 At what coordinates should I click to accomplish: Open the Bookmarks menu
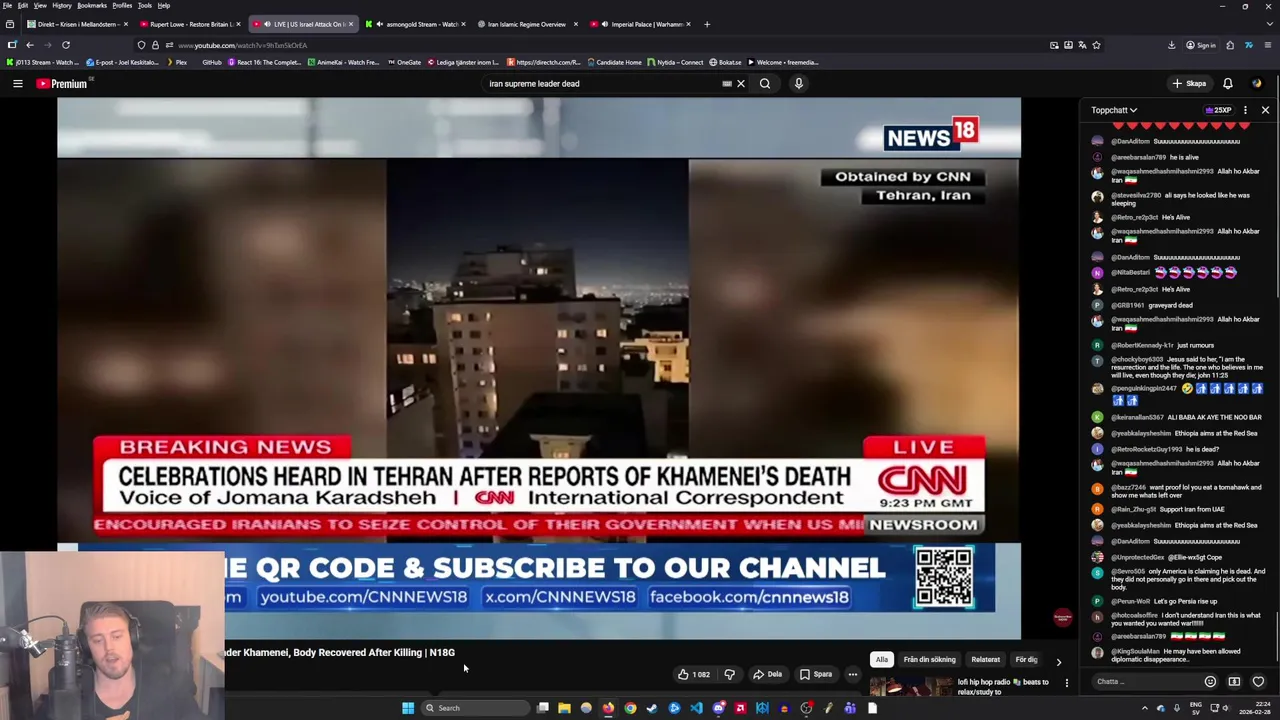(92, 5)
